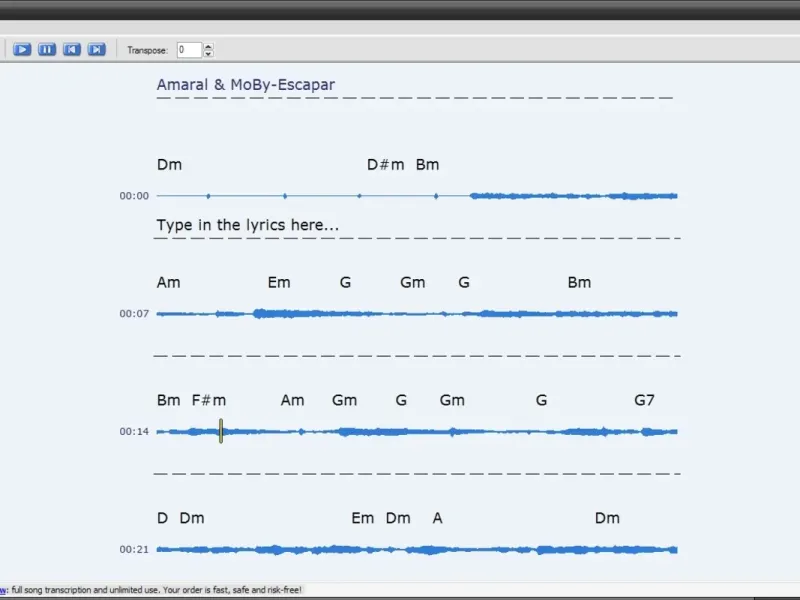
Task: Click the 00:14 timestamp label
Action: pyautogui.click(x=134, y=432)
